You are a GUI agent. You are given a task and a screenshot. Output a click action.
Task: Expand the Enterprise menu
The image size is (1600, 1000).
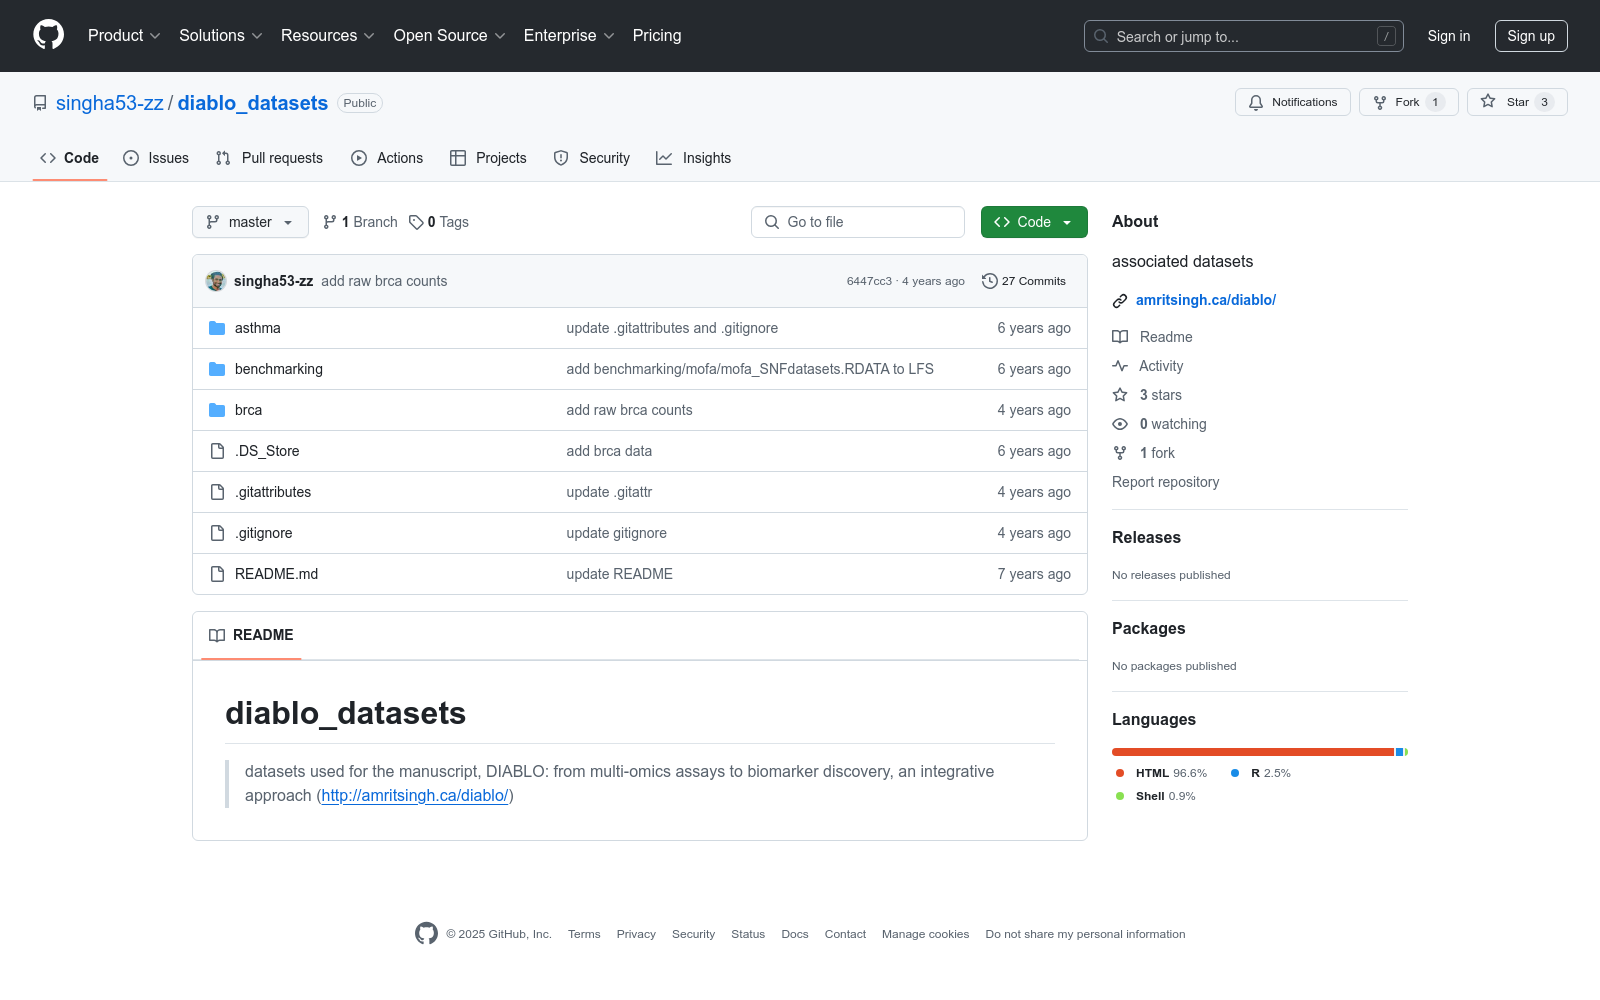pyautogui.click(x=569, y=35)
